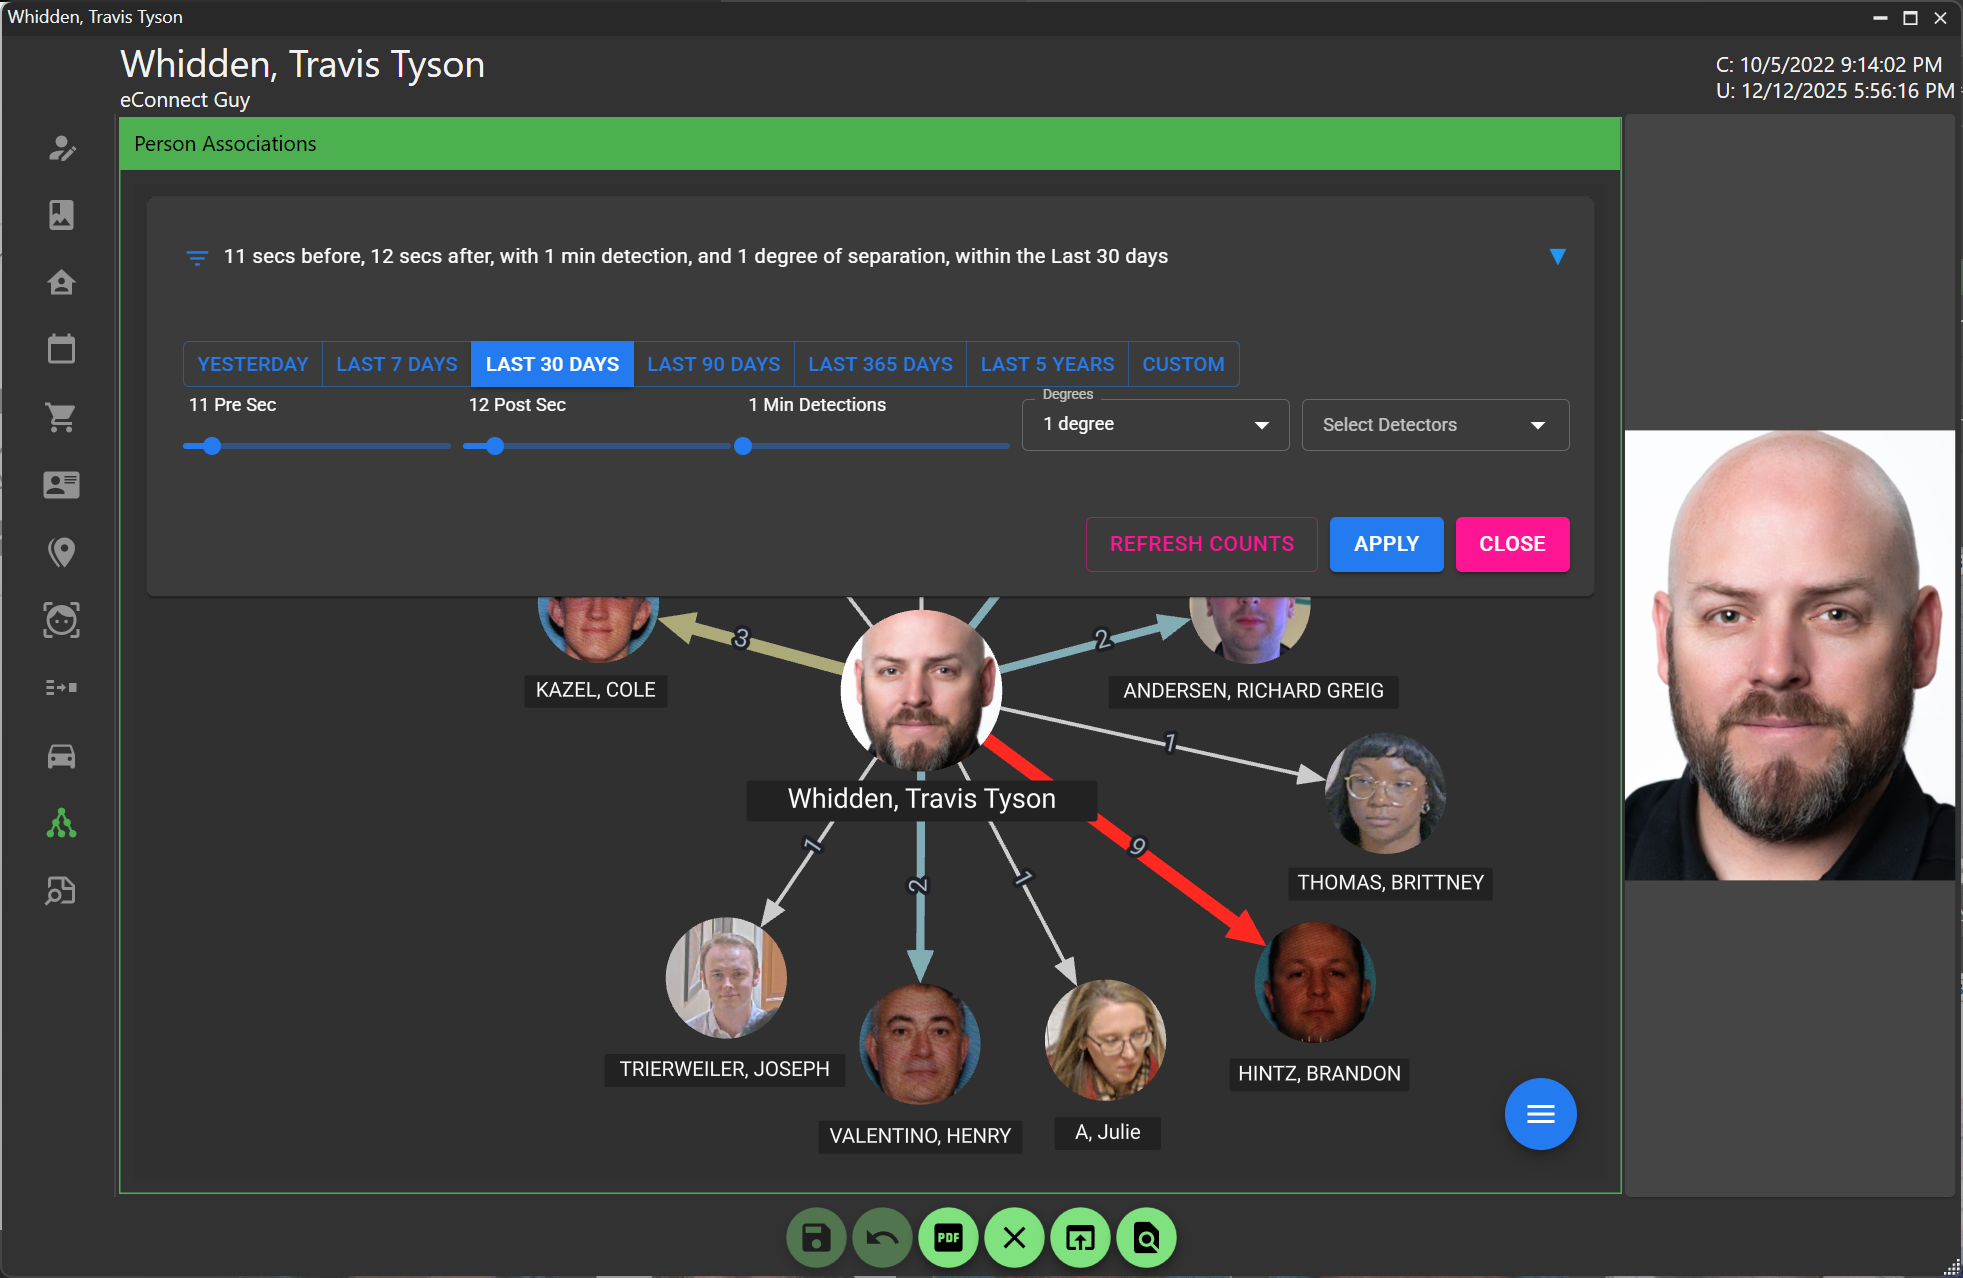
Task: Choose the CUSTOM date range option
Action: pos(1183,364)
